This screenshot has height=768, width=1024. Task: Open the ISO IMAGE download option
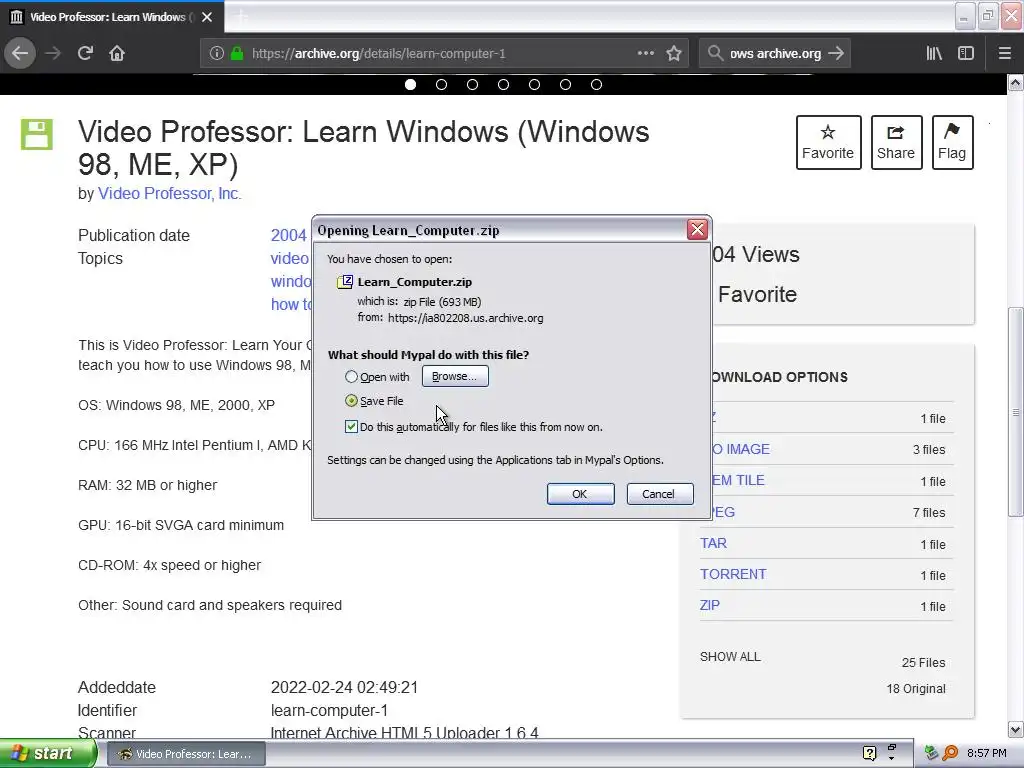click(x=741, y=449)
